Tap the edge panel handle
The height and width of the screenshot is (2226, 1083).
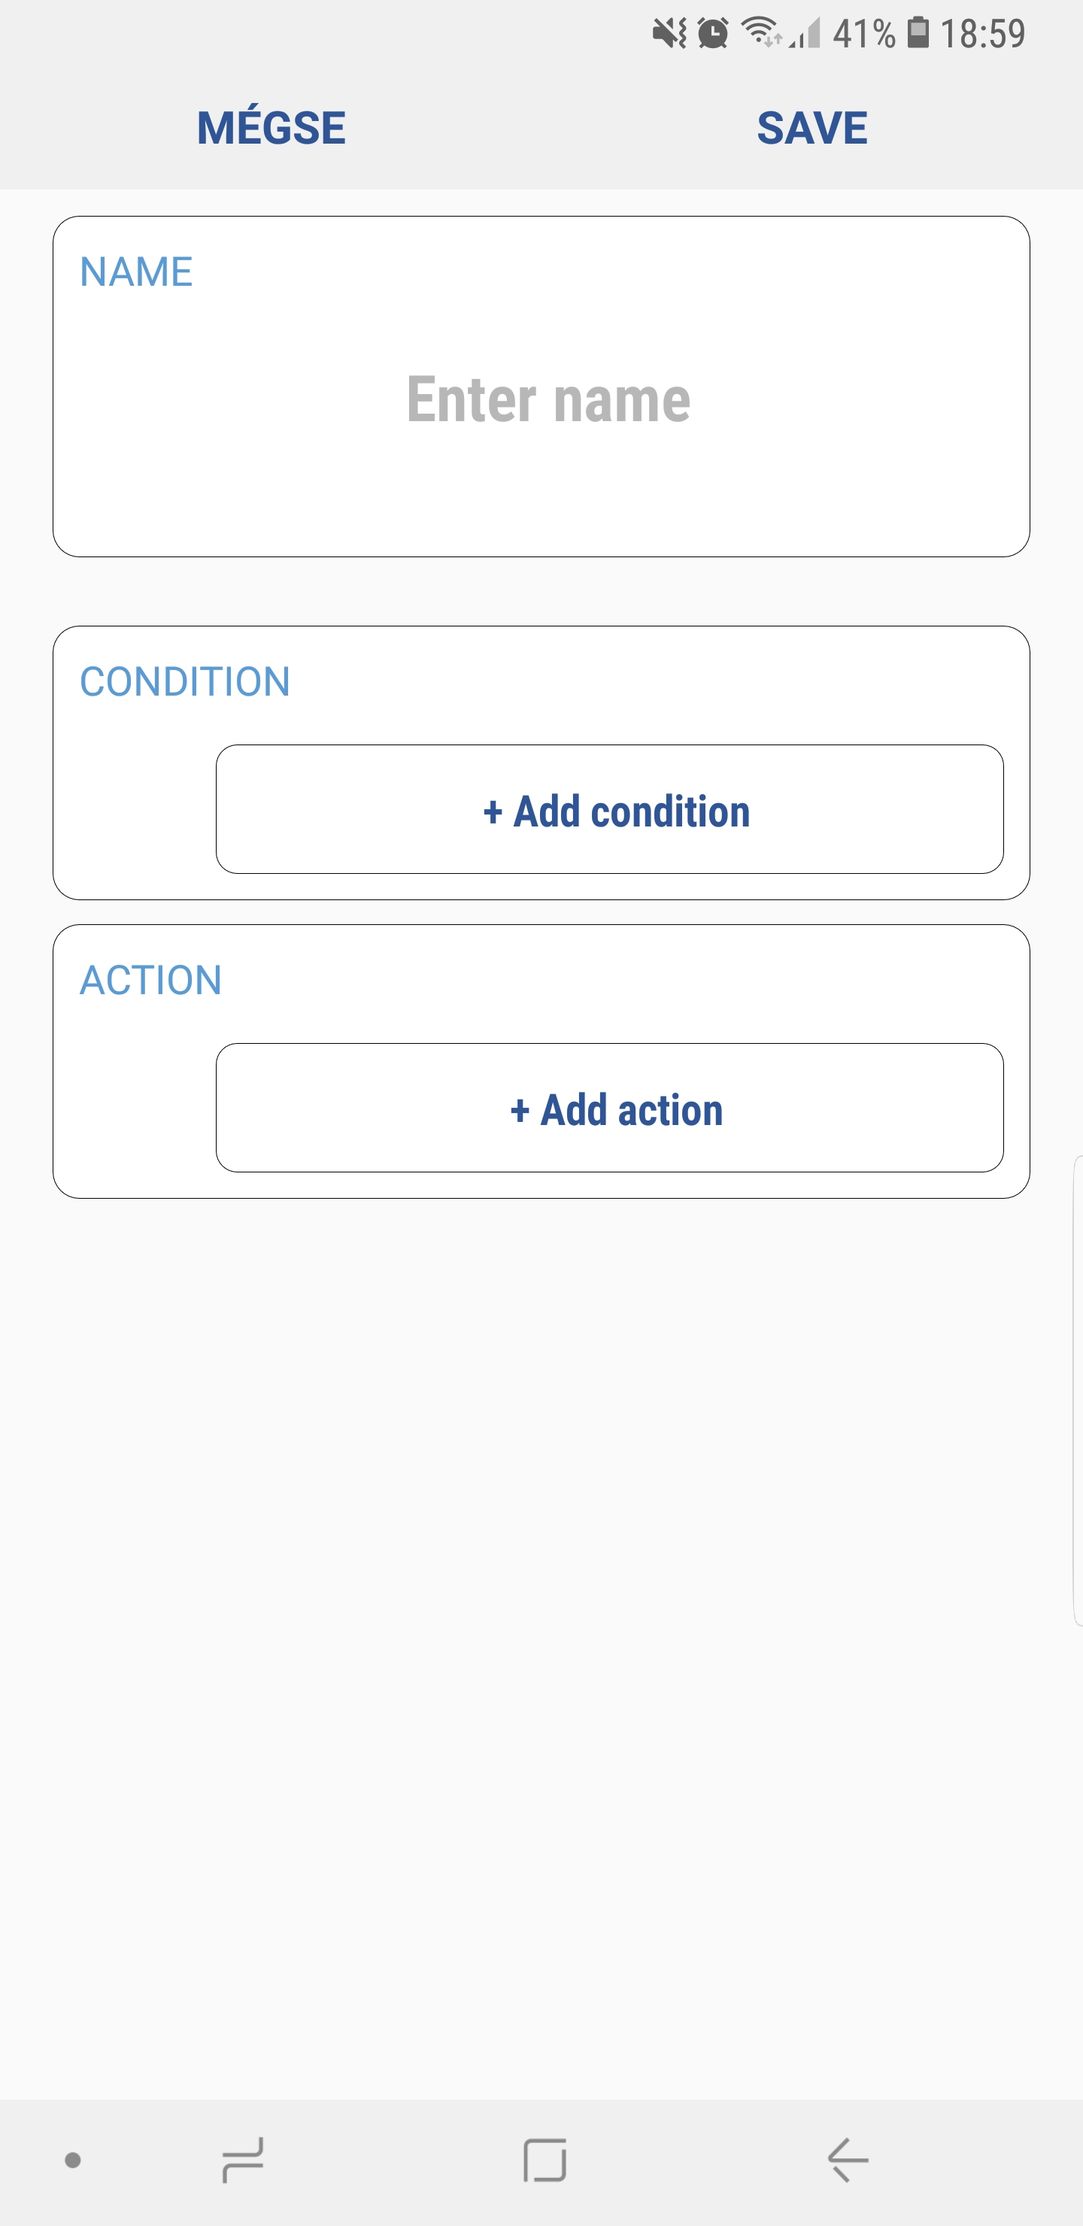pyautogui.click(x=1077, y=1390)
